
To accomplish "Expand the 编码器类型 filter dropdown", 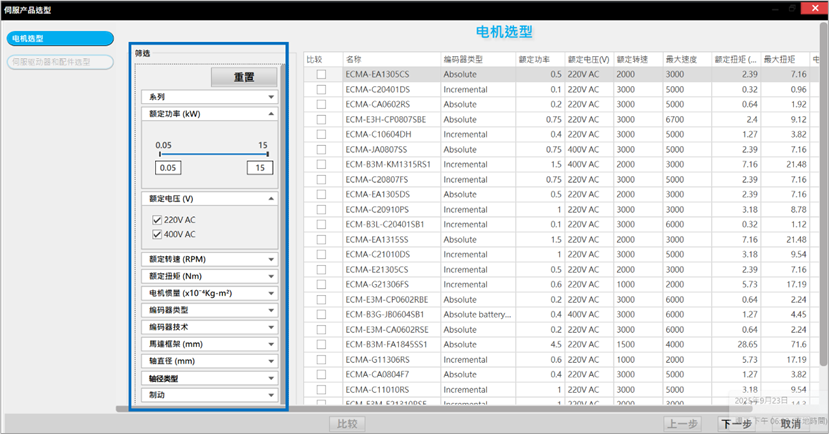I will point(209,310).
